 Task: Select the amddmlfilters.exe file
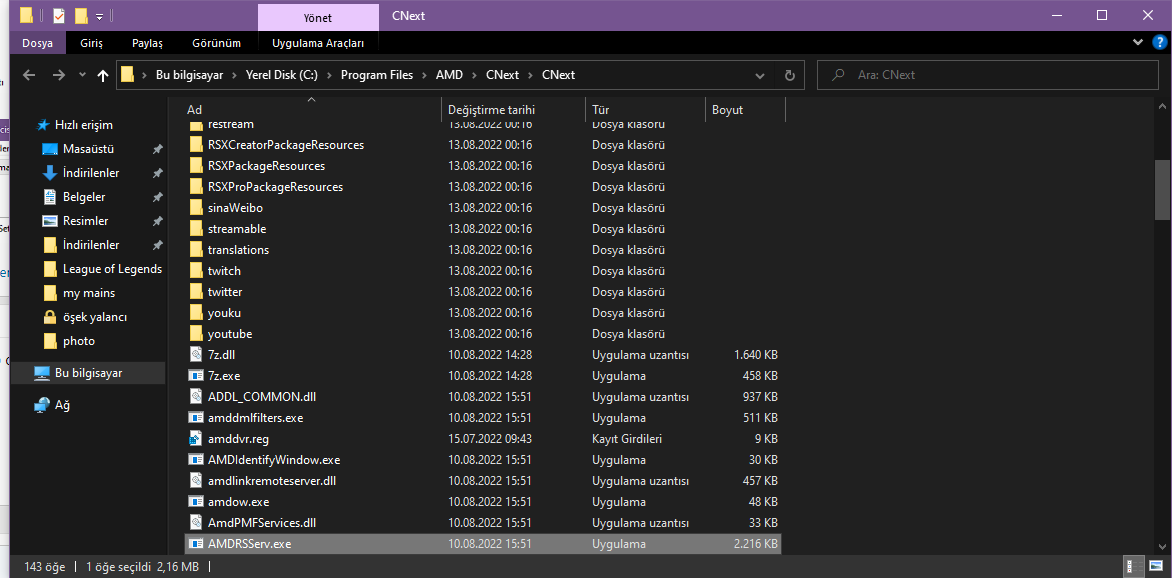[x=482, y=417]
